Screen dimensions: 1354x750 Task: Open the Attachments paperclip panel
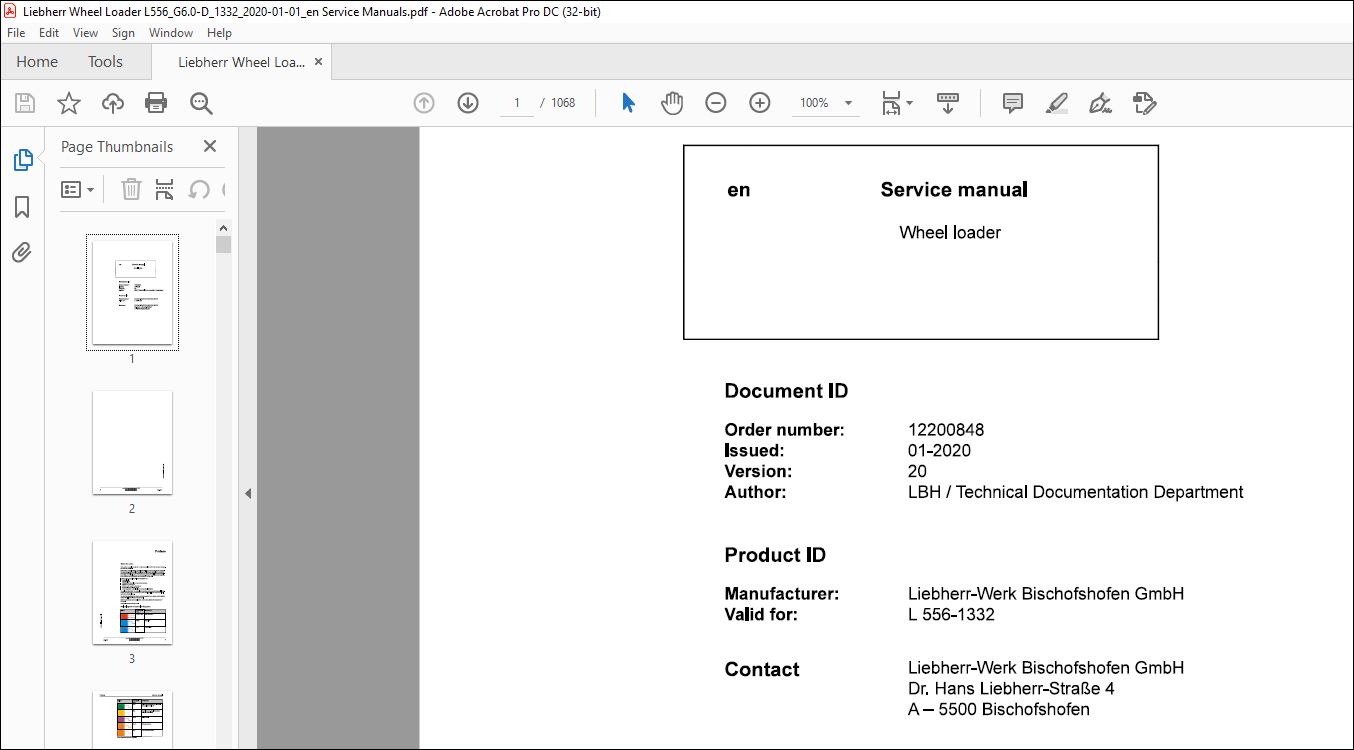tap(22, 252)
